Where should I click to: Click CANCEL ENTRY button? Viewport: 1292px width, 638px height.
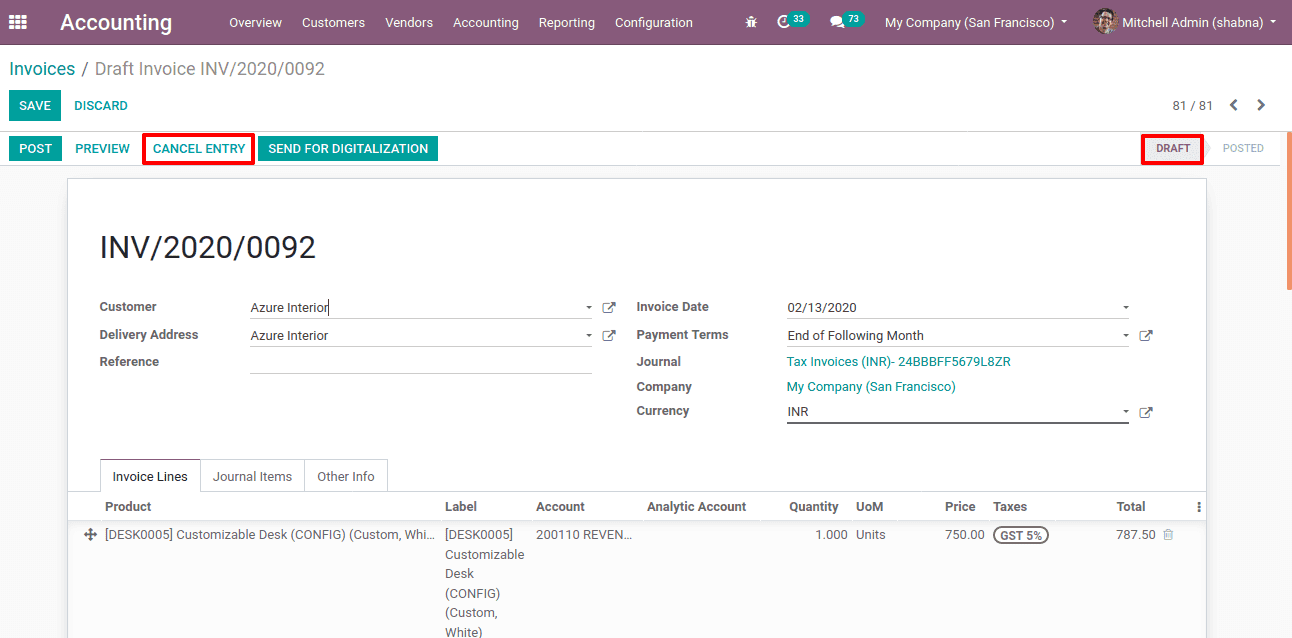pyautogui.click(x=199, y=148)
